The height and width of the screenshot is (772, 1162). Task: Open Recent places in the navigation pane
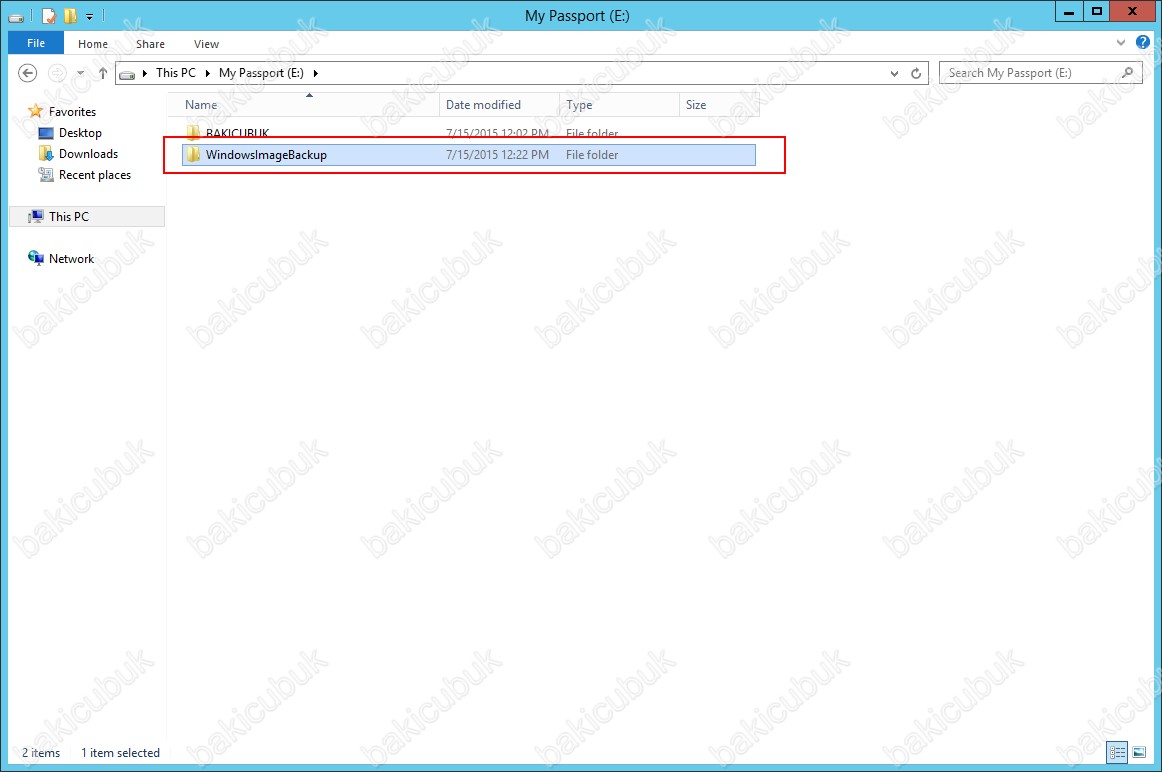click(95, 175)
